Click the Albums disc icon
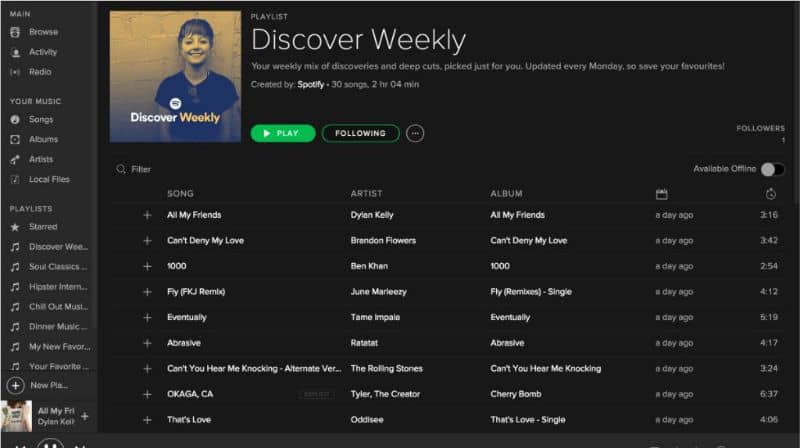The height and width of the screenshot is (448, 800). [15, 139]
